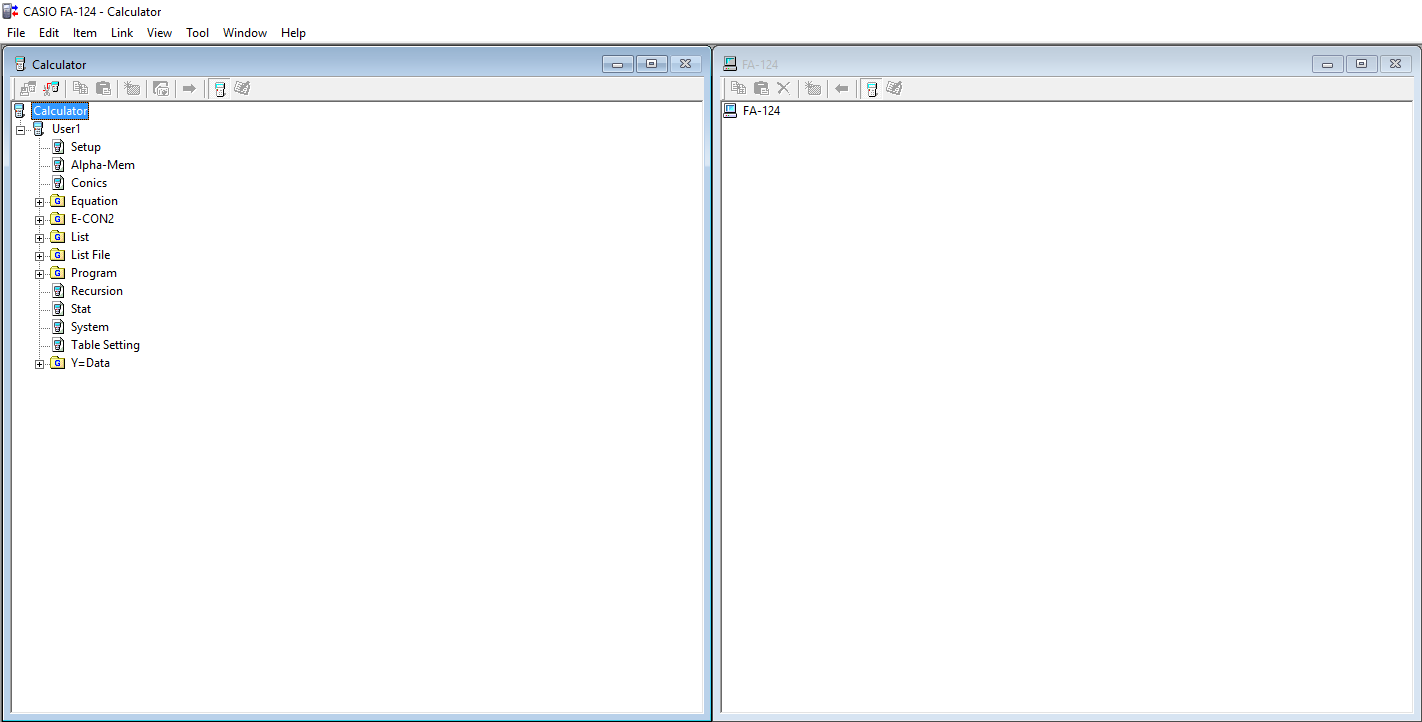The image size is (1422, 722).
Task: Open the Item menu
Action: (x=85, y=33)
